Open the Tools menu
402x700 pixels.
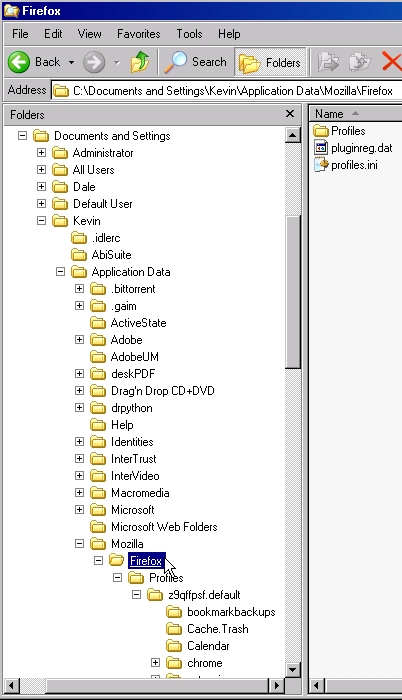(189, 34)
